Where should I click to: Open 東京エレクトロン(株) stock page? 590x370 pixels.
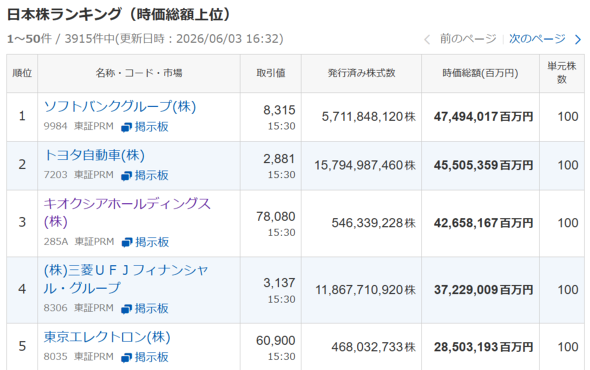[107, 337]
